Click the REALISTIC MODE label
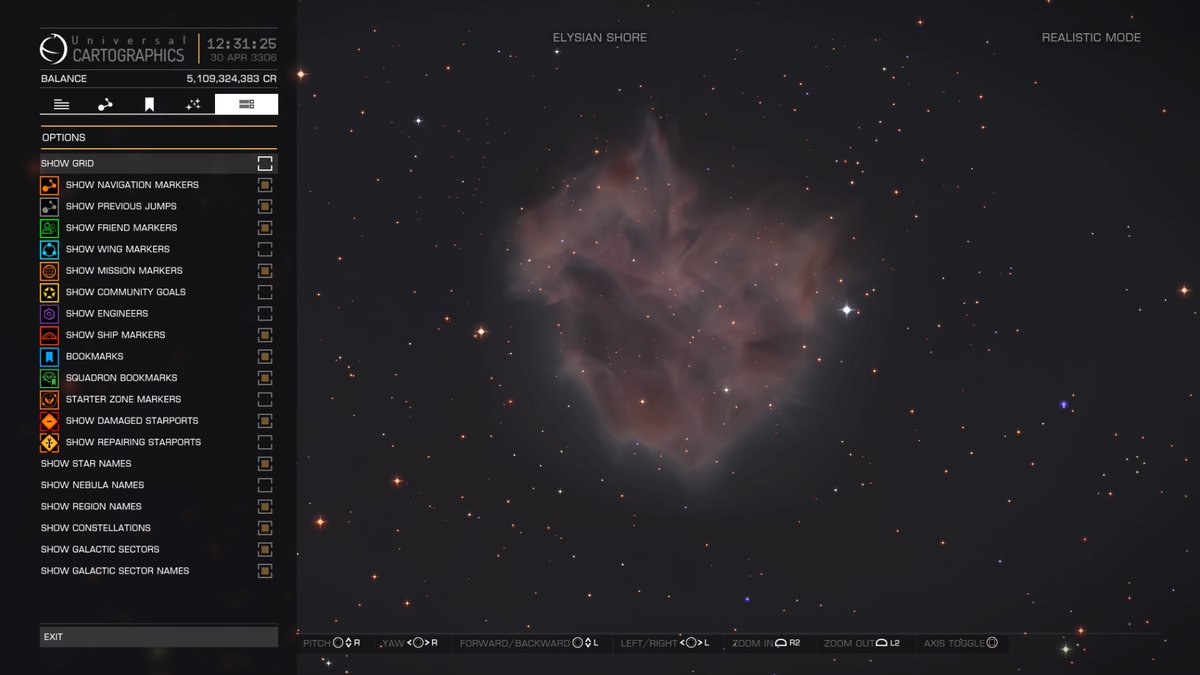The width and height of the screenshot is (1200, 675). (x=1091, y=38)
